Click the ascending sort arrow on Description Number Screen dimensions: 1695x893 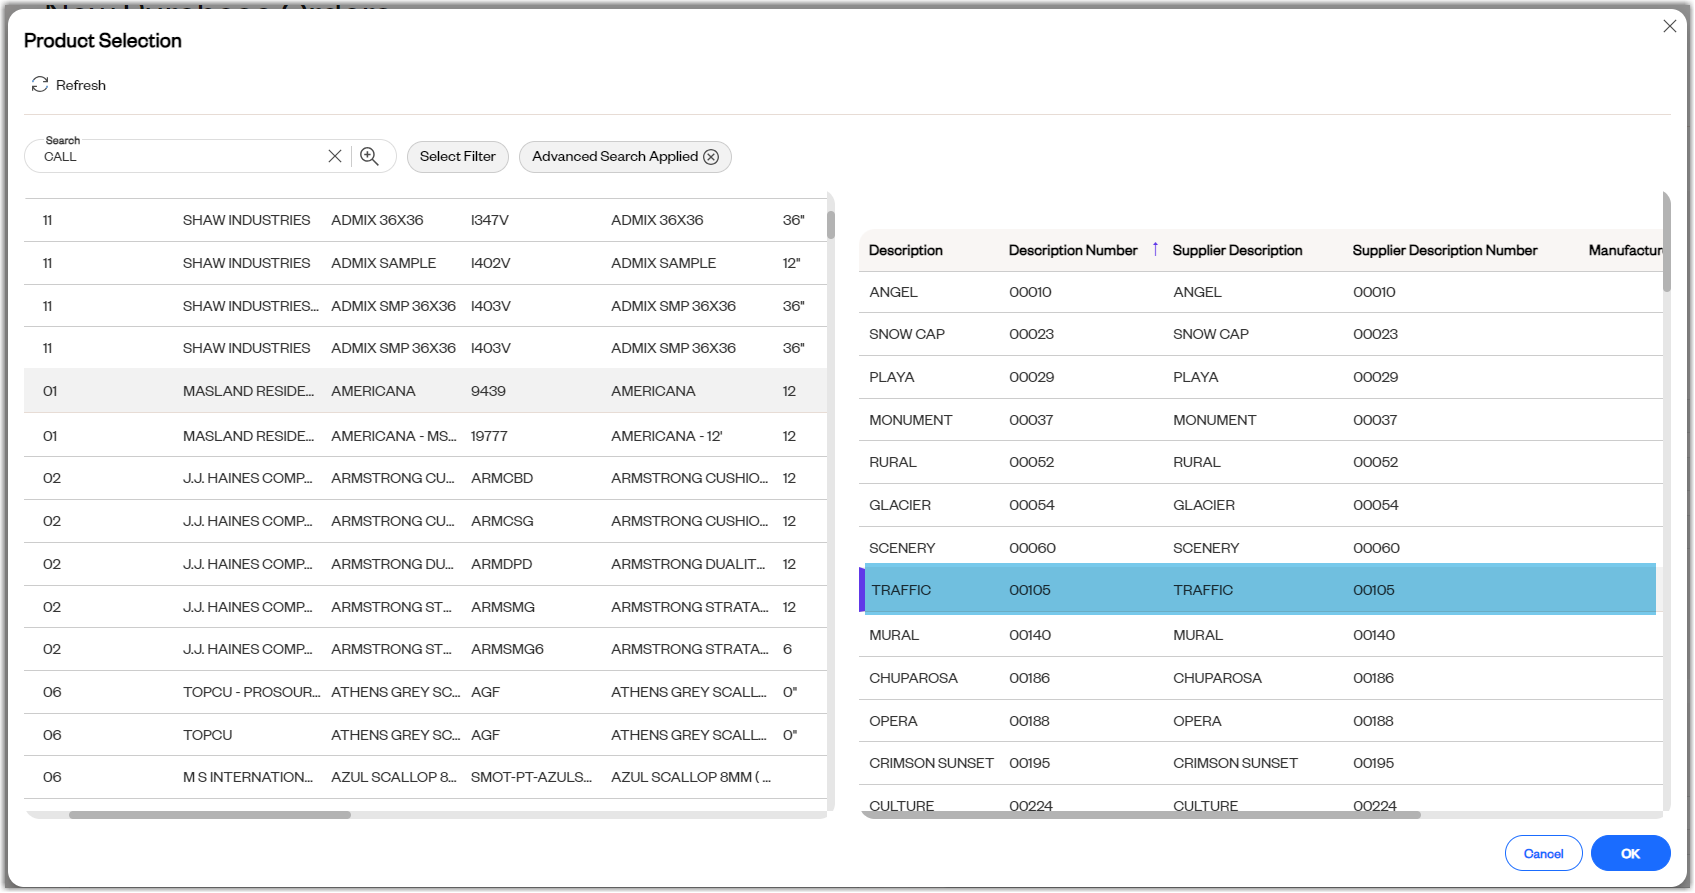(x=1155, y=249)
